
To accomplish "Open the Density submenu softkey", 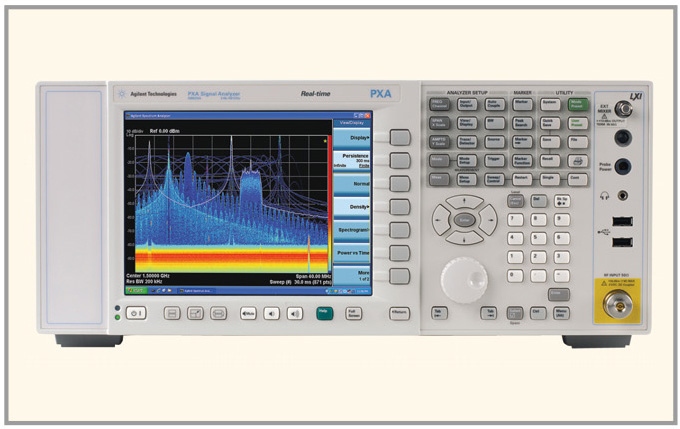I will (352, 207).
